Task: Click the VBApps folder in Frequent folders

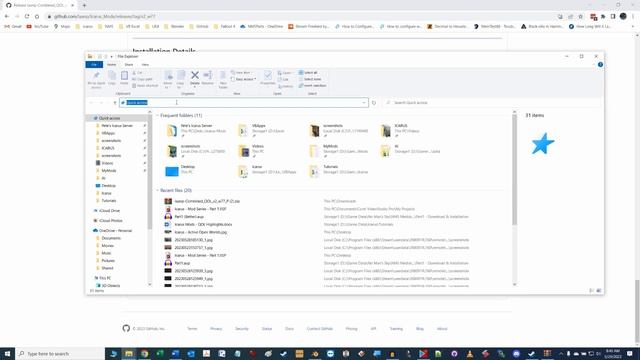Action: [261, 130]
